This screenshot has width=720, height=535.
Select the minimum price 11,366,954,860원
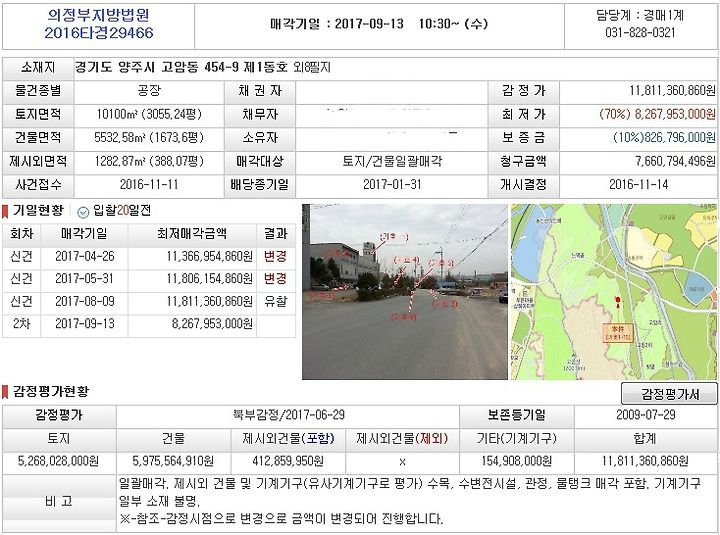[209, 256]
